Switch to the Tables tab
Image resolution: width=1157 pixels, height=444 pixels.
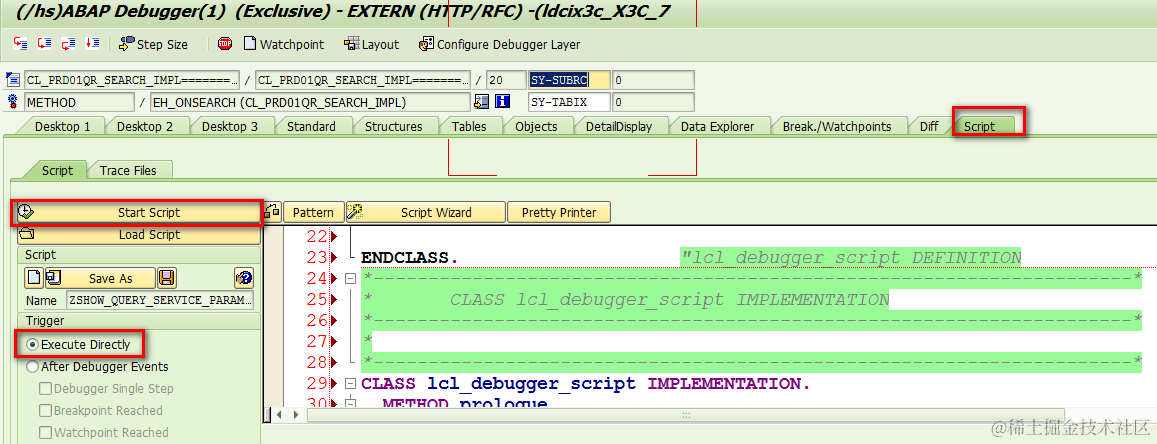click(469, 126)
